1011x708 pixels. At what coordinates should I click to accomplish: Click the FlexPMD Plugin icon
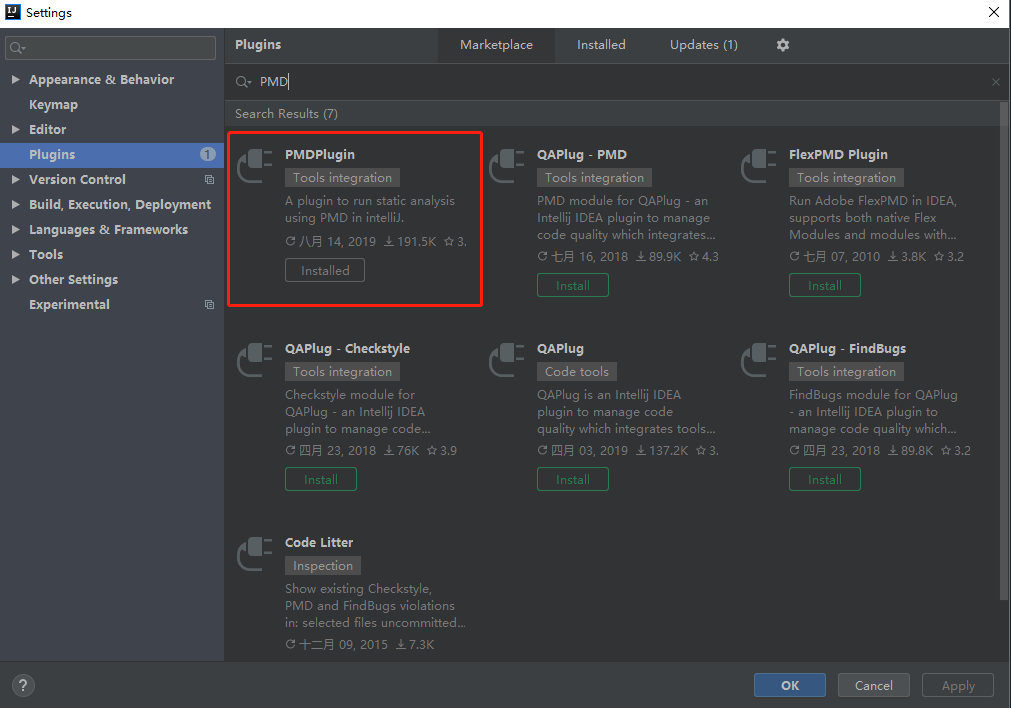click(x=759, y=167)
